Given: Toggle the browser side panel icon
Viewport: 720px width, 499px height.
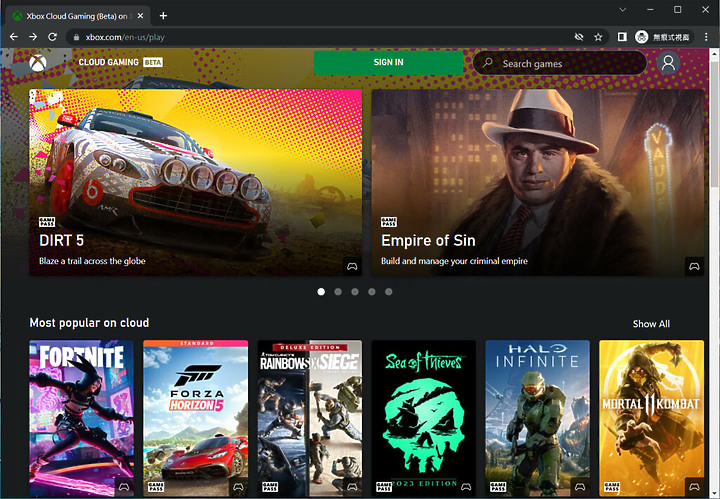Looking at the screenshot, I should [x=622, y=37].
